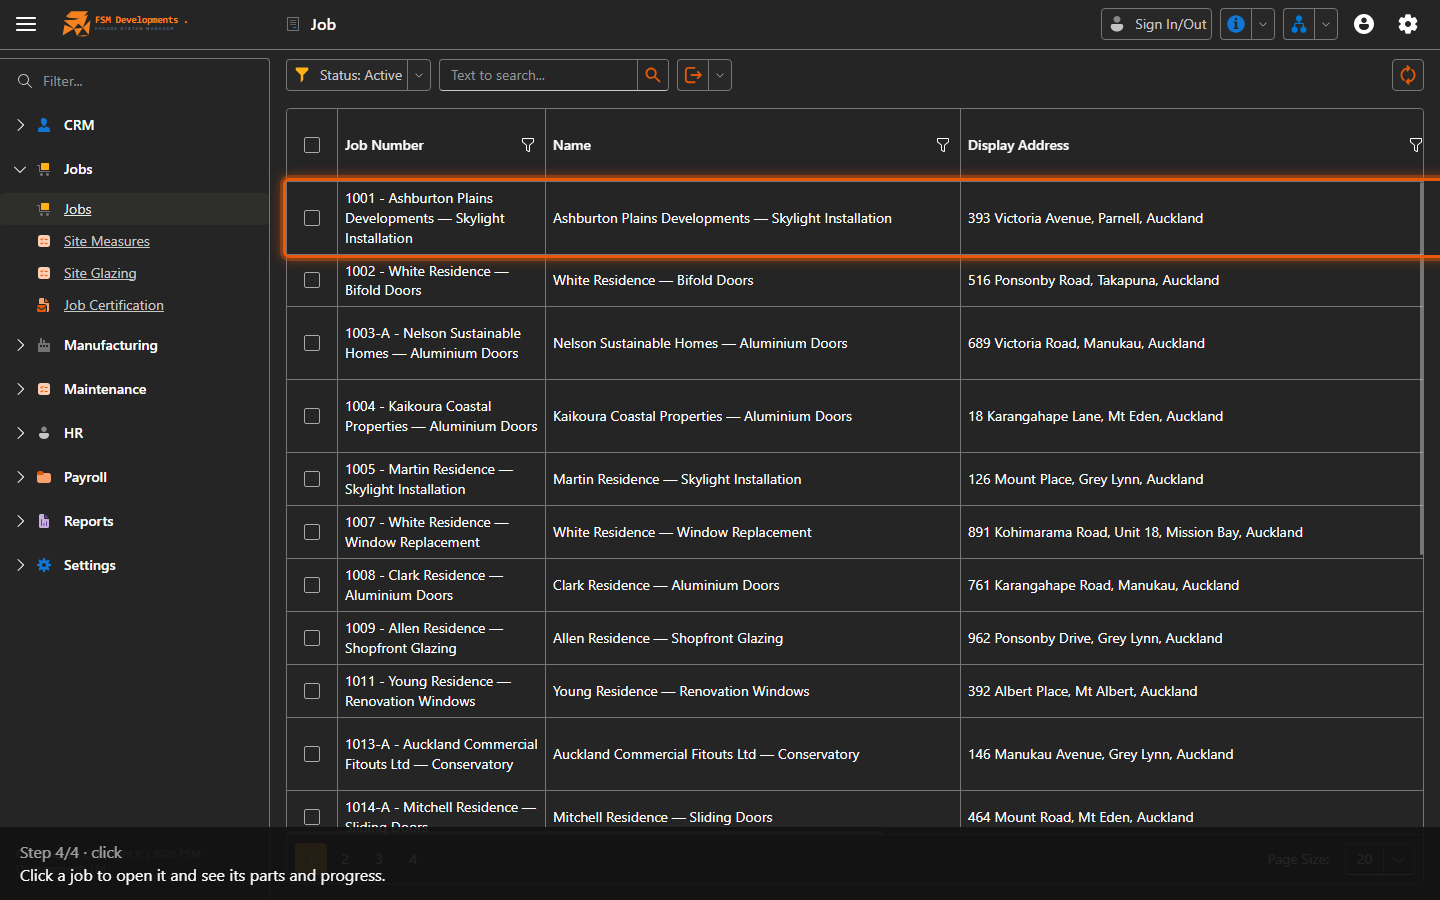This screenshot has height=900, width=1440.
Task: Open Job Certification in the sidebar
Action: [x=114, y=305]
